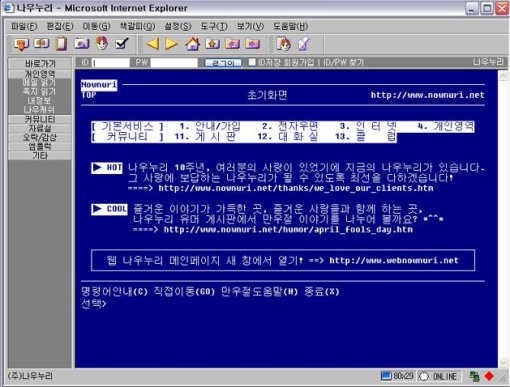The width and height of the screenshot is (510, 387).
Task: Select the 바로가기 sidebar header
Action: click(40, 63)
